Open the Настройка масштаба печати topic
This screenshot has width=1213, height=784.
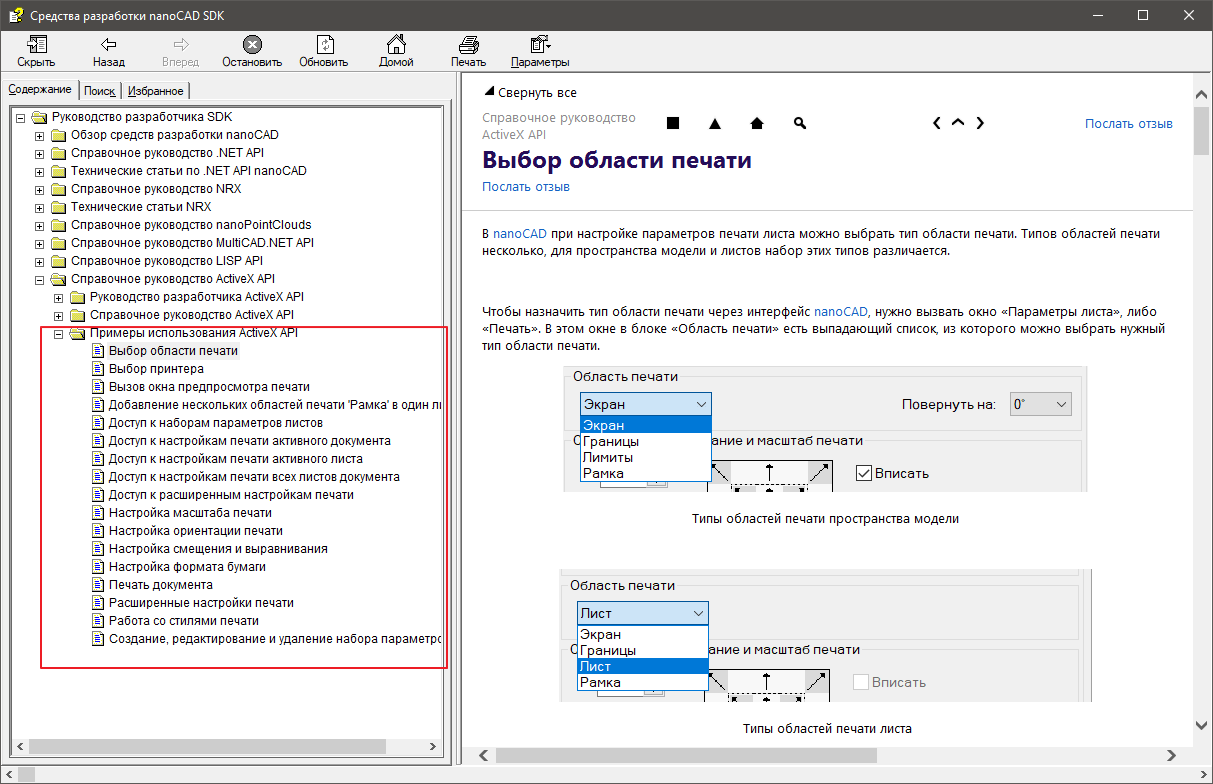[190, 513]
